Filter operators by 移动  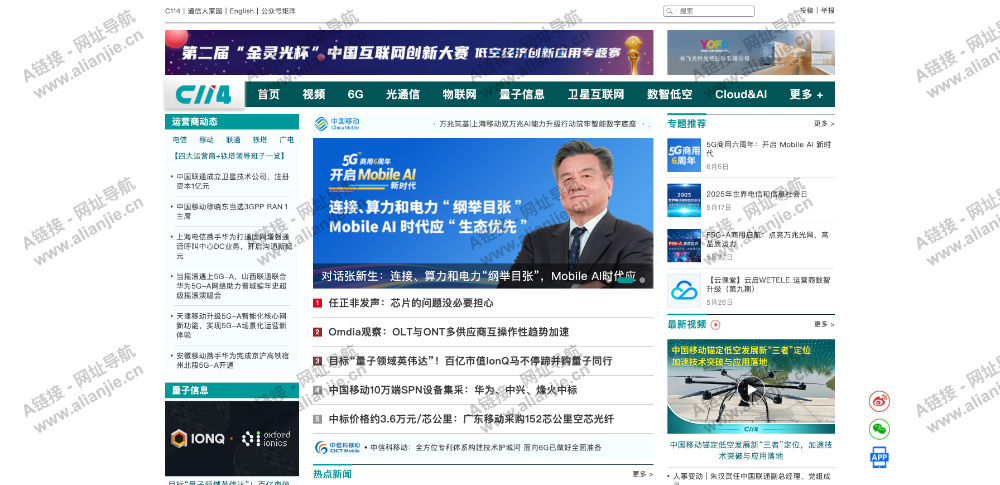click(x=207, y=140)
